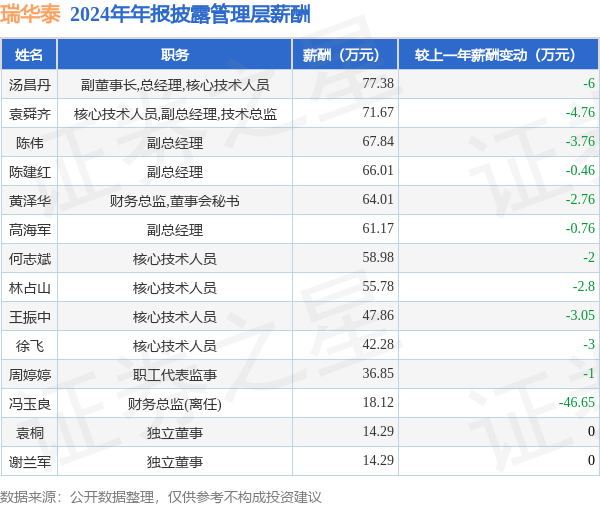Click salary change value -6
The height and width of the screenshot is (506, 600).
point(589,83)
